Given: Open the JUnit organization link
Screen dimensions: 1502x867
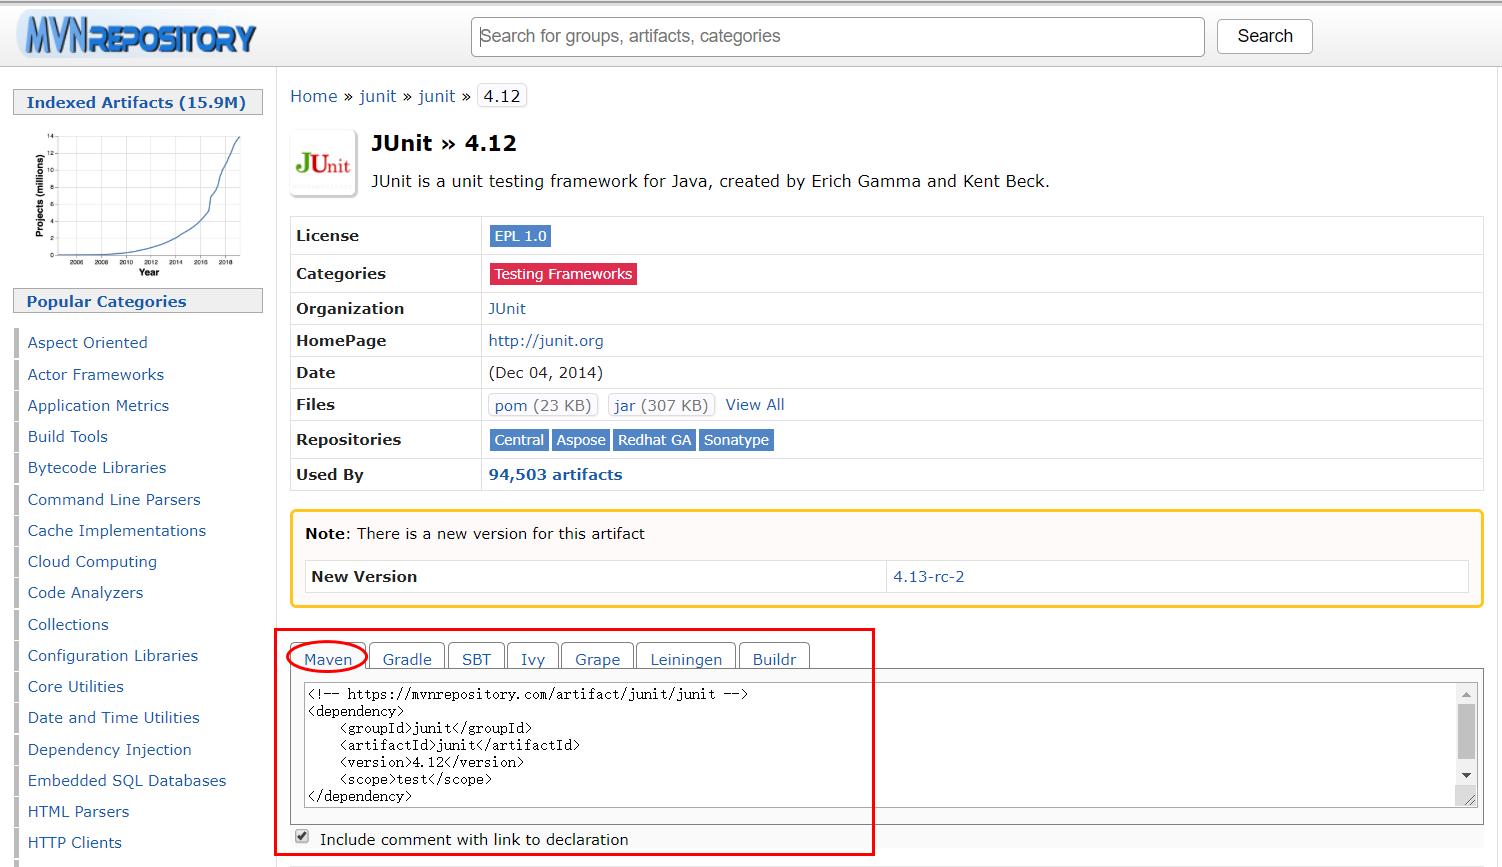Looking at the screenshot, I should 507,309.
